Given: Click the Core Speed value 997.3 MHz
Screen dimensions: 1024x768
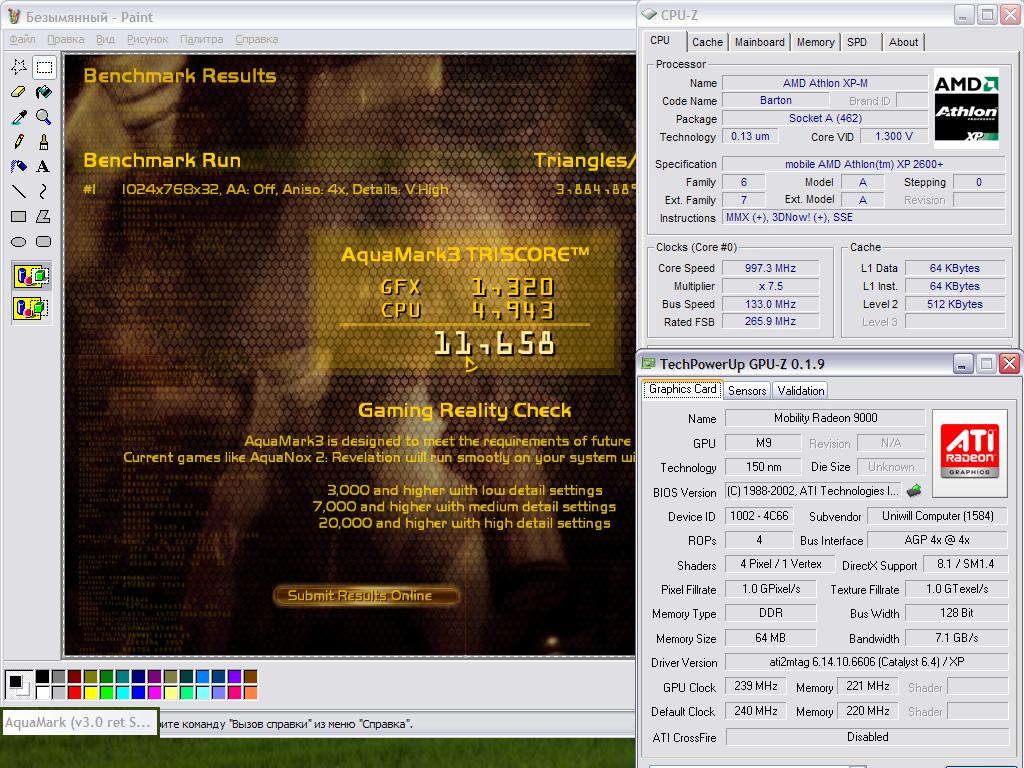Looking at the screenshot, I should [x=770, y=268].
